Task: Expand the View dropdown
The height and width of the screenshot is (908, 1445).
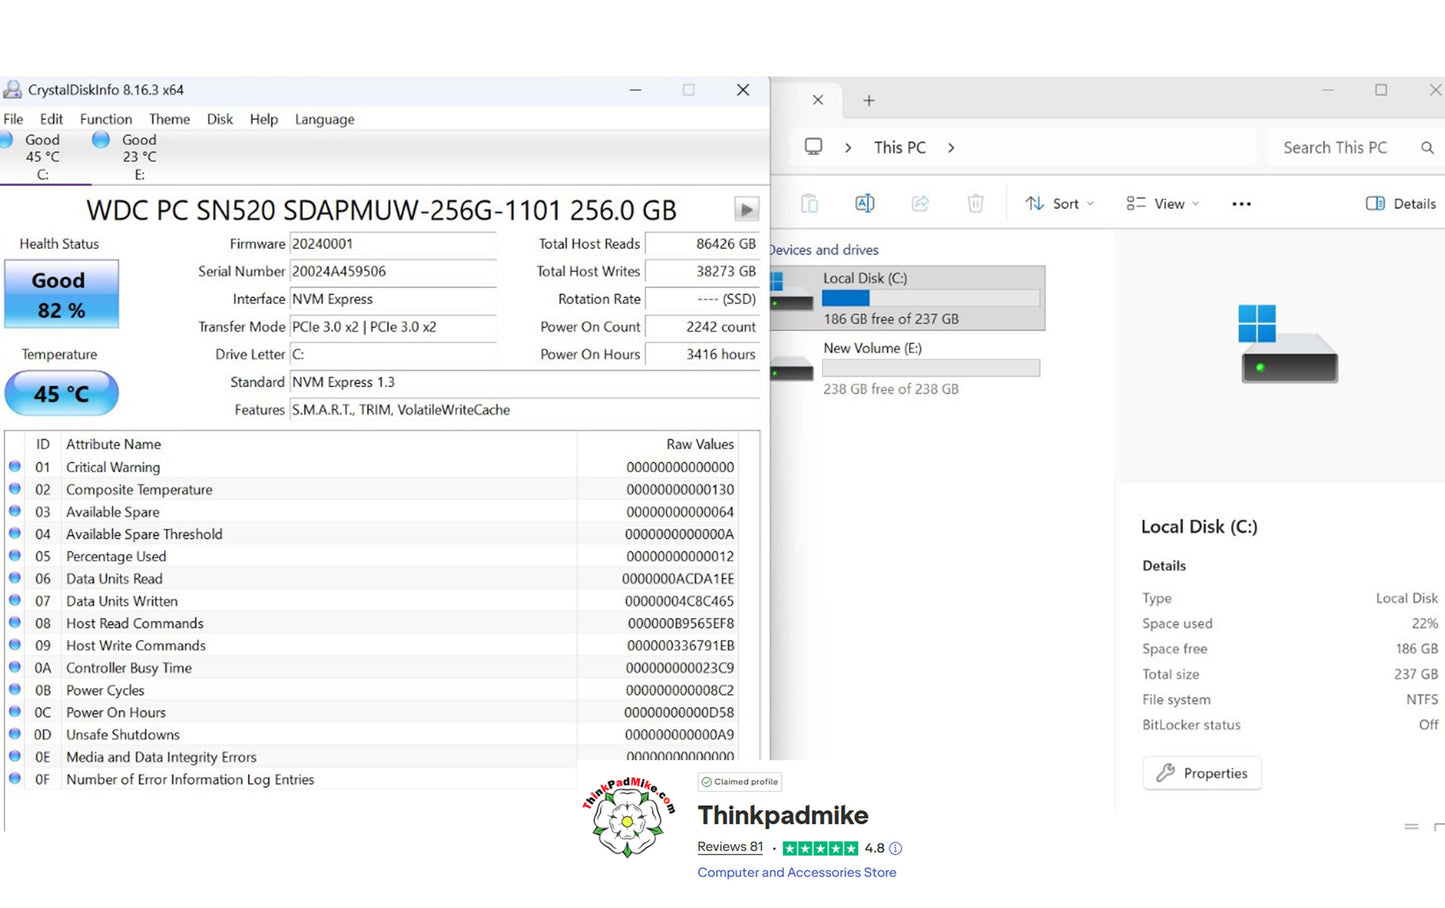Action: (x=1162, y=203)
